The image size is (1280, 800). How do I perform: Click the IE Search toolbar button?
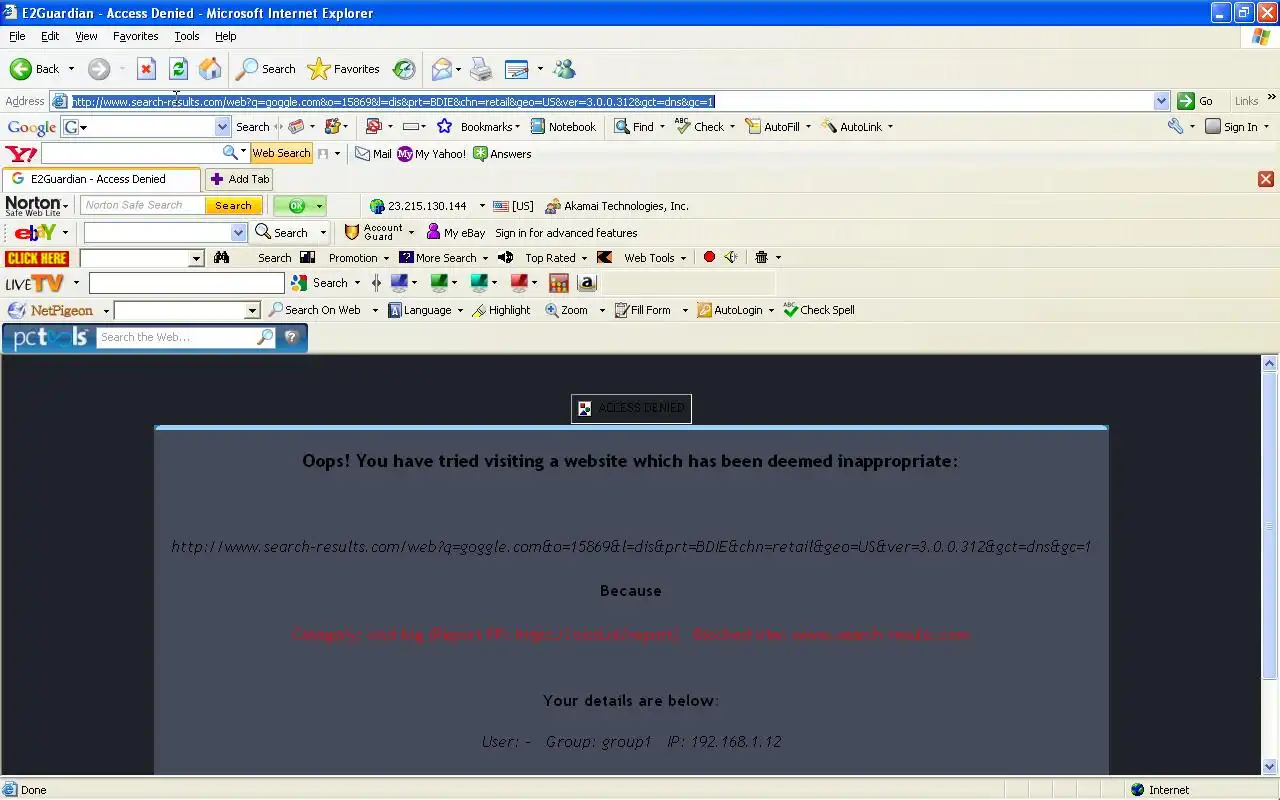coord(266,69)
